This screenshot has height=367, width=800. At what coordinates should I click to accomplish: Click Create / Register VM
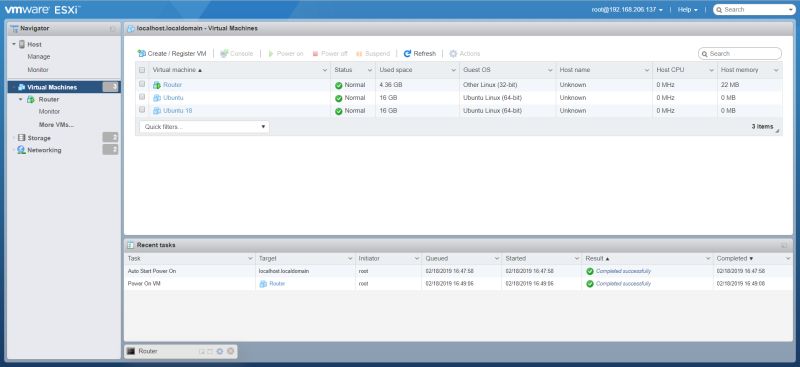click(x=172, y=54)
